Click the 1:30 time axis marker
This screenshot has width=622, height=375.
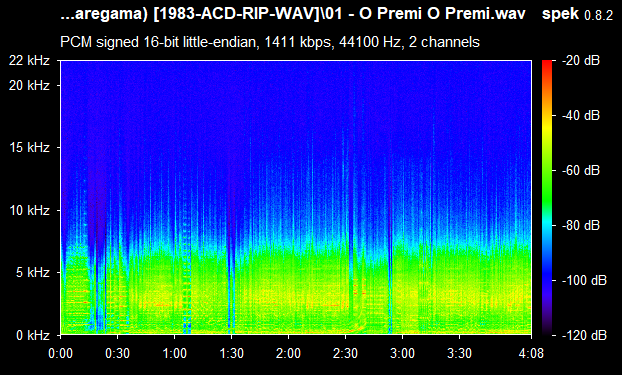point(231,353)
